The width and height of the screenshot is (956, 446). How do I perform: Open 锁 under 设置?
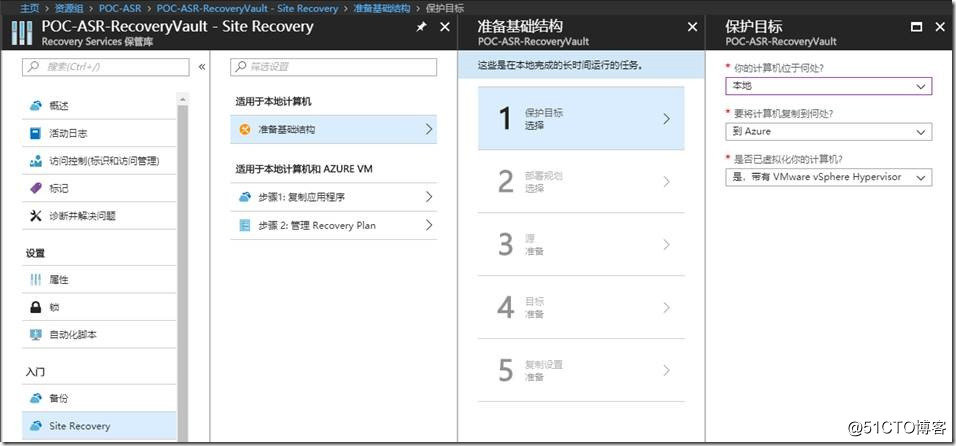99,307
